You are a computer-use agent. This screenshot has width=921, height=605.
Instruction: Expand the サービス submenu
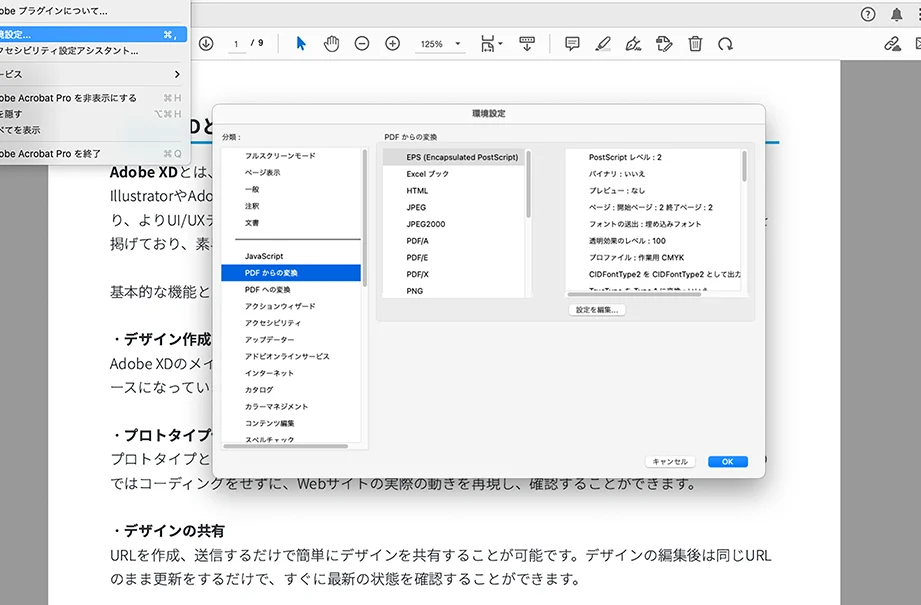[93, 74]
